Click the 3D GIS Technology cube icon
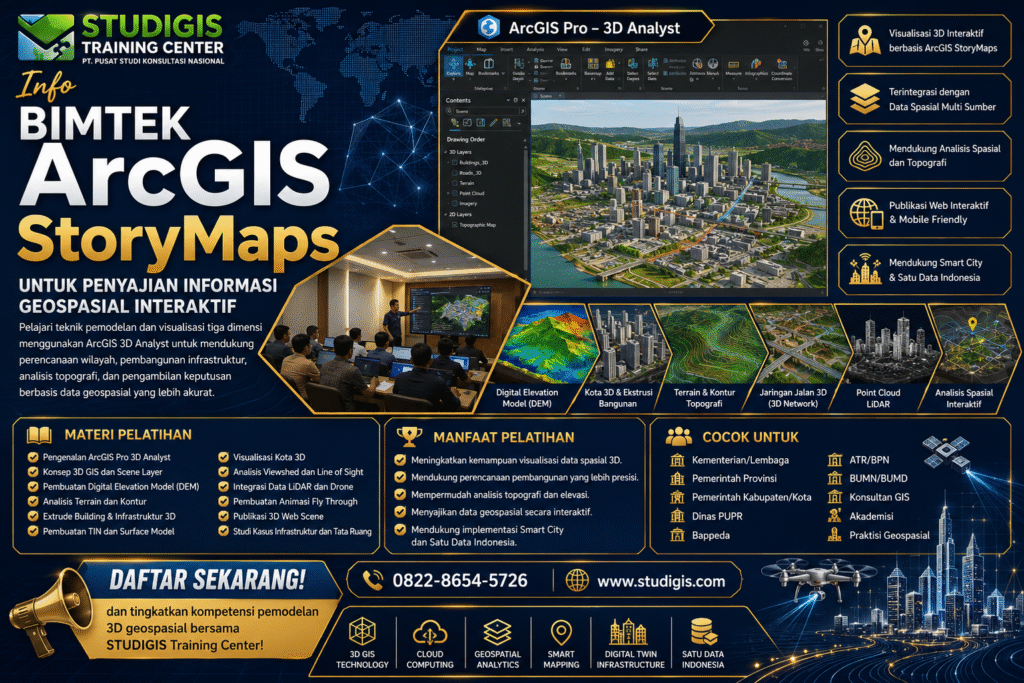This screenshot has height=683, width=1024. [x=362, y=631]
